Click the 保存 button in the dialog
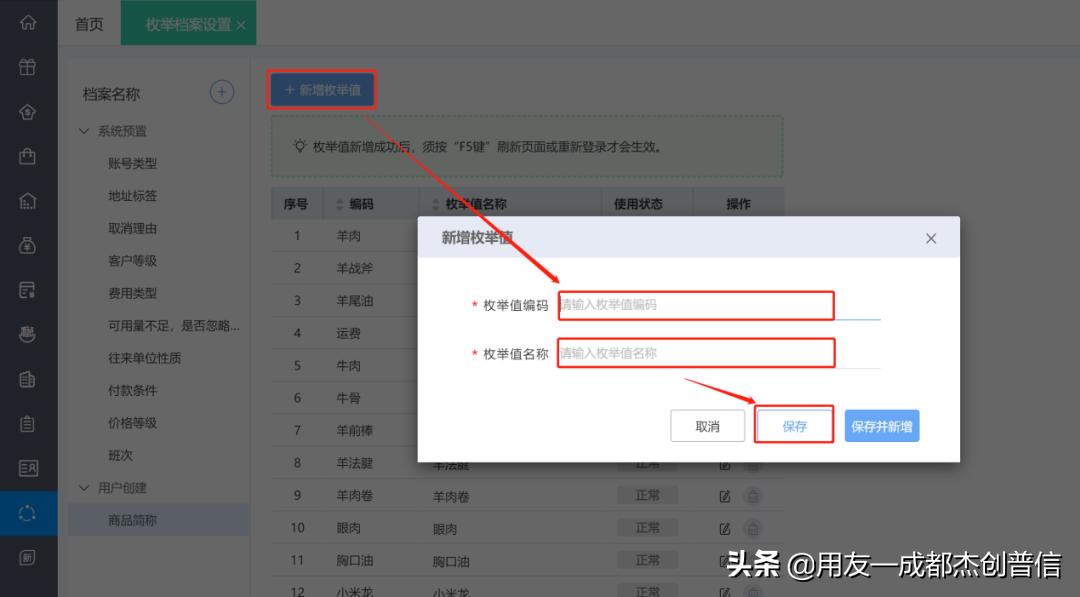This screenshot has height=597, width=1080. point(794,425)
